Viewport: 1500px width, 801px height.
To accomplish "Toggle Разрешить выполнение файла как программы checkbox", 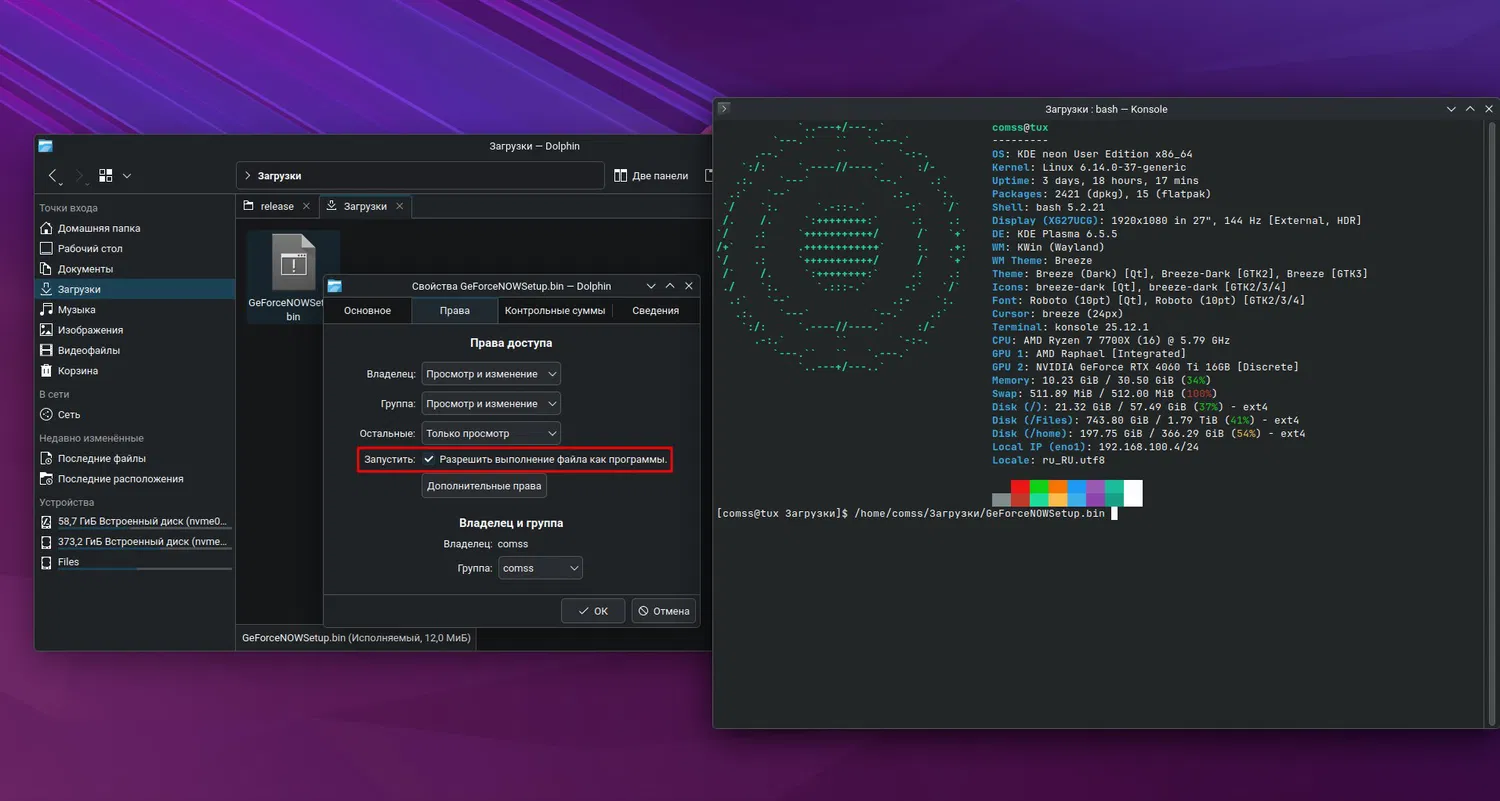I will pos(429,459).
